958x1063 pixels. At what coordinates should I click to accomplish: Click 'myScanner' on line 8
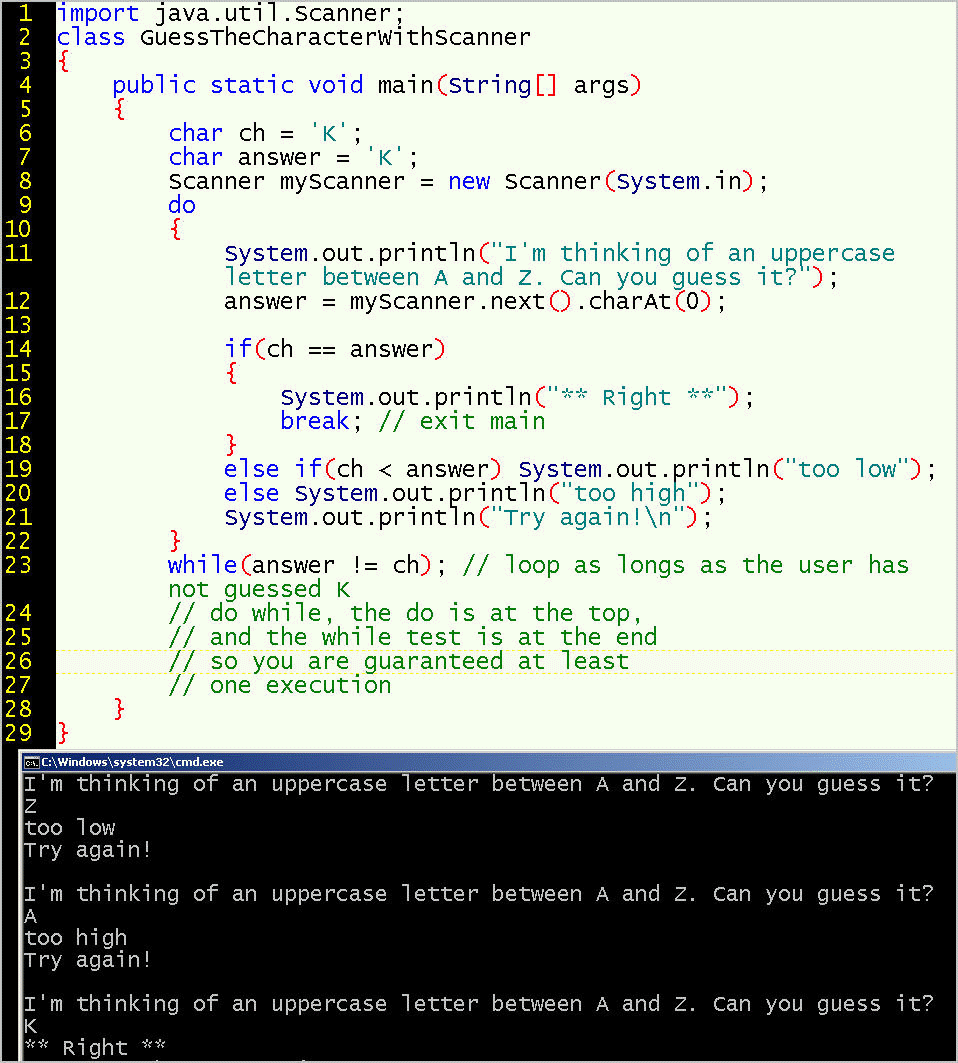pos(342,182)
